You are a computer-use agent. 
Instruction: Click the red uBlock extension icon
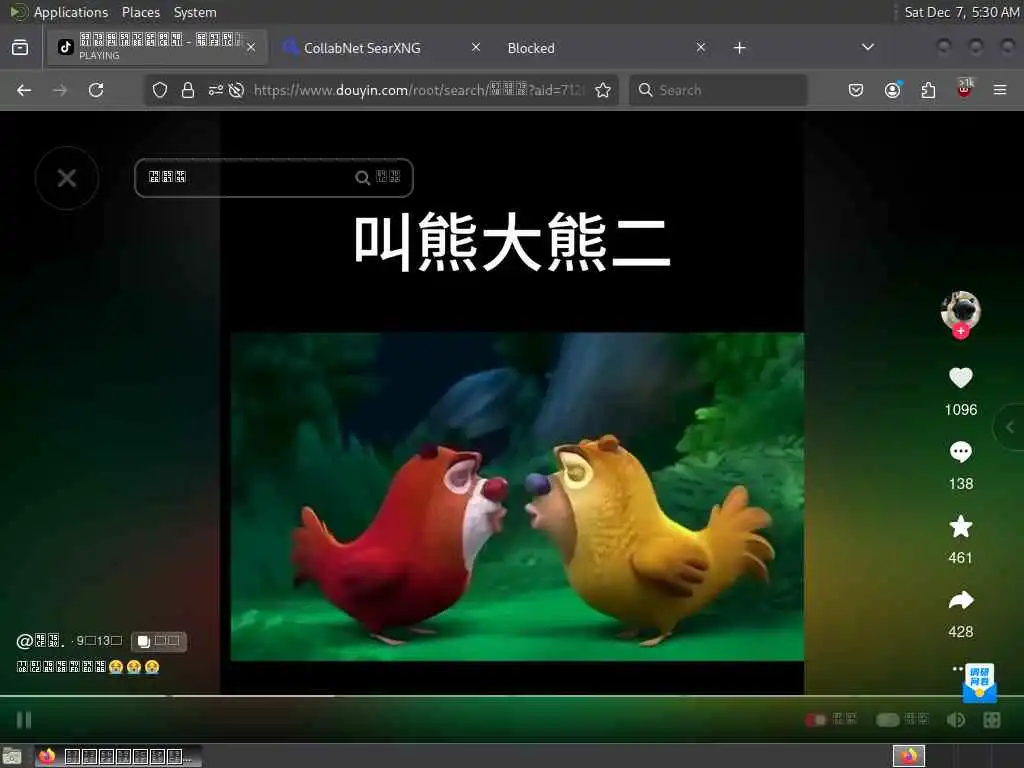pos(965,89)
